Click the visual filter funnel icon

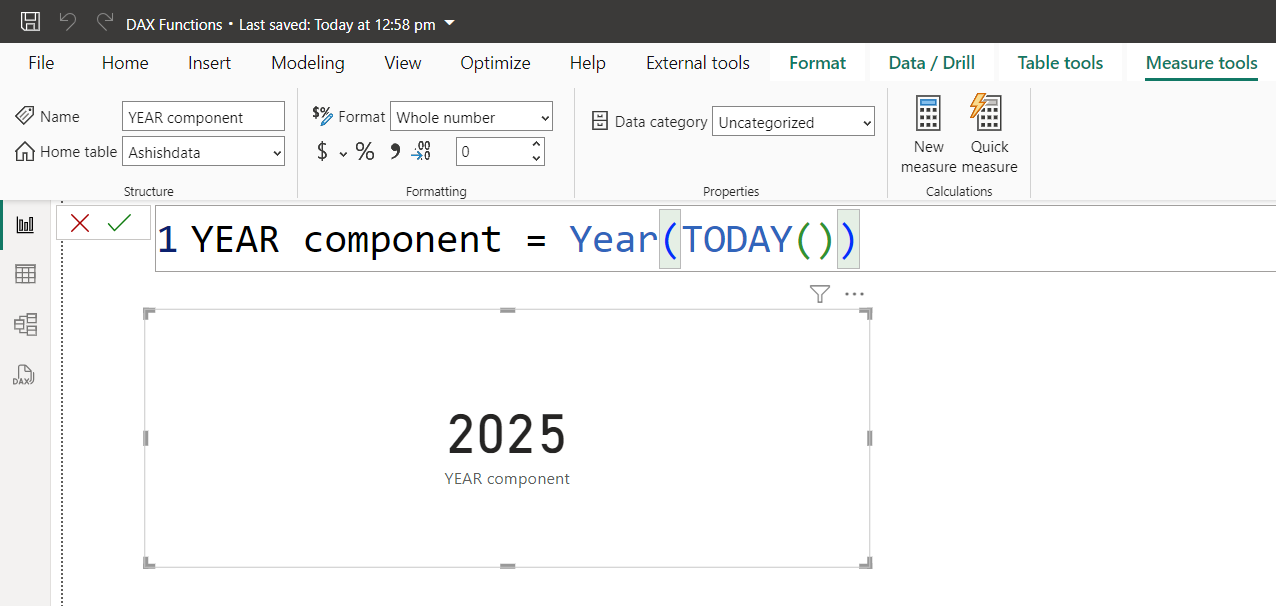(x=820, y=294)
